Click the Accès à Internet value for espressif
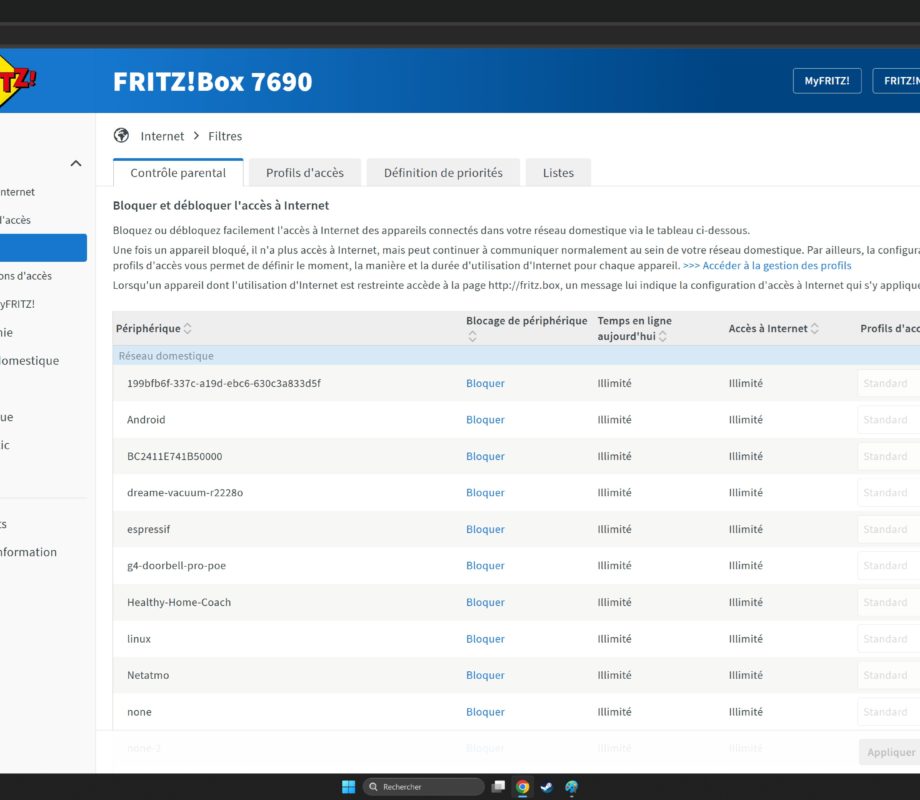 tap(746, 529)
